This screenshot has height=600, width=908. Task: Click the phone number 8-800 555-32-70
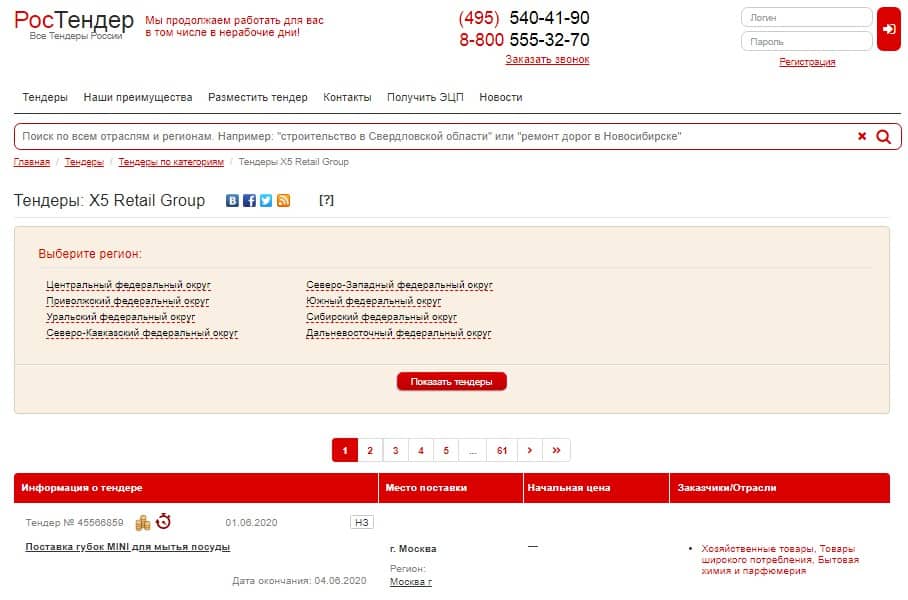[524, 40]
